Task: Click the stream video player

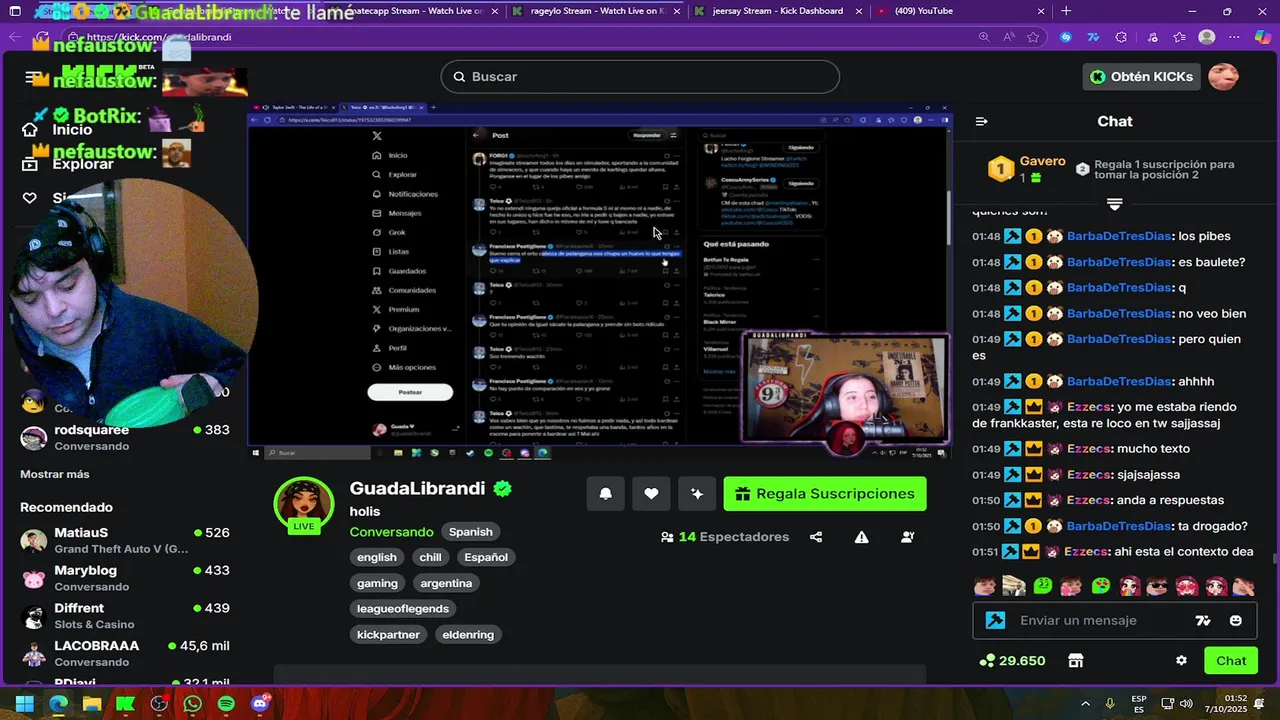Action: click(600, 283)
